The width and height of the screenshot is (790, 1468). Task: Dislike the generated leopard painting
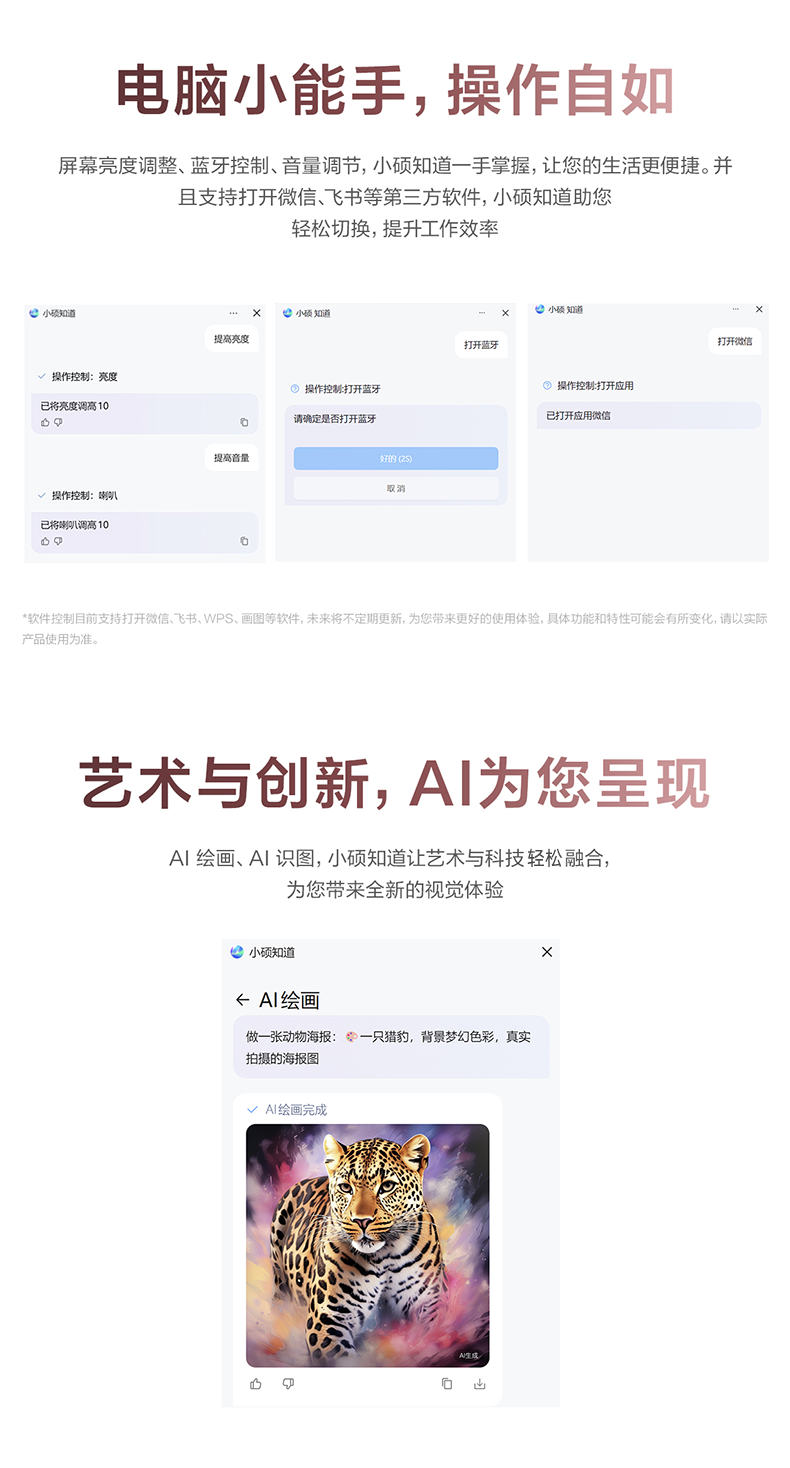coord(288,1383)
